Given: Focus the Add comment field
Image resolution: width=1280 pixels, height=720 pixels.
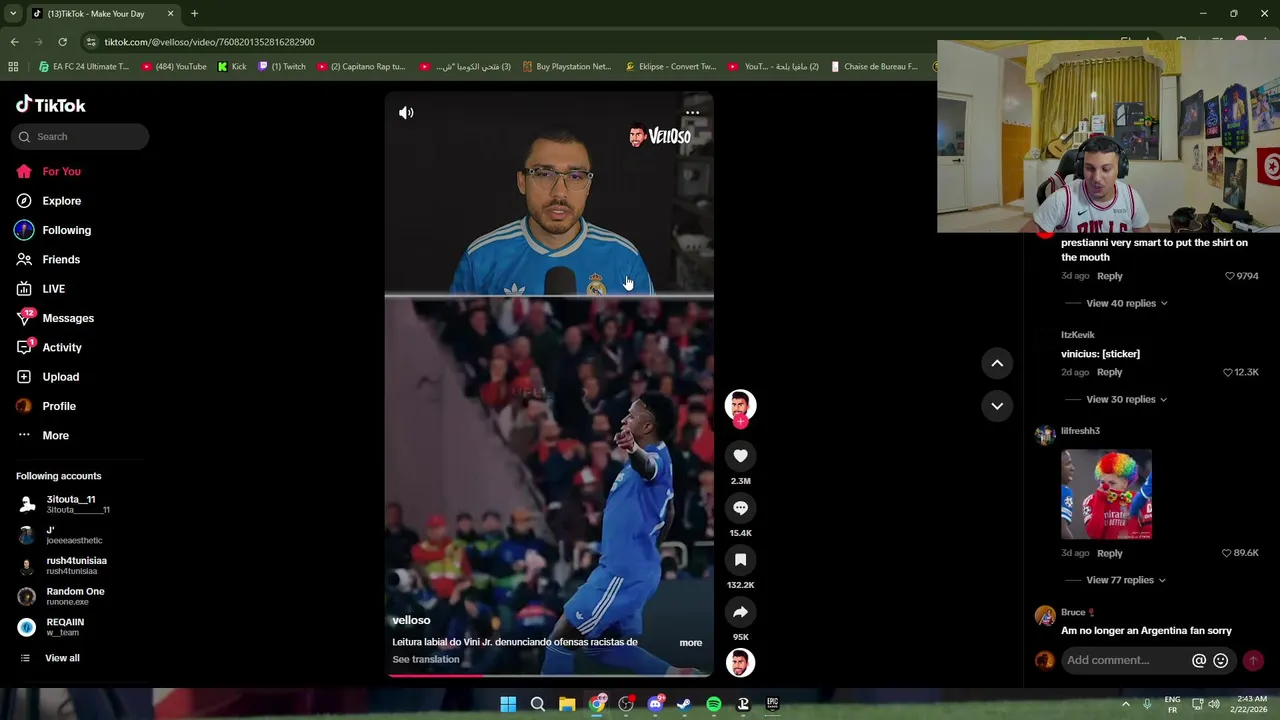Looking at the screenshot, I should (1126, 660).
